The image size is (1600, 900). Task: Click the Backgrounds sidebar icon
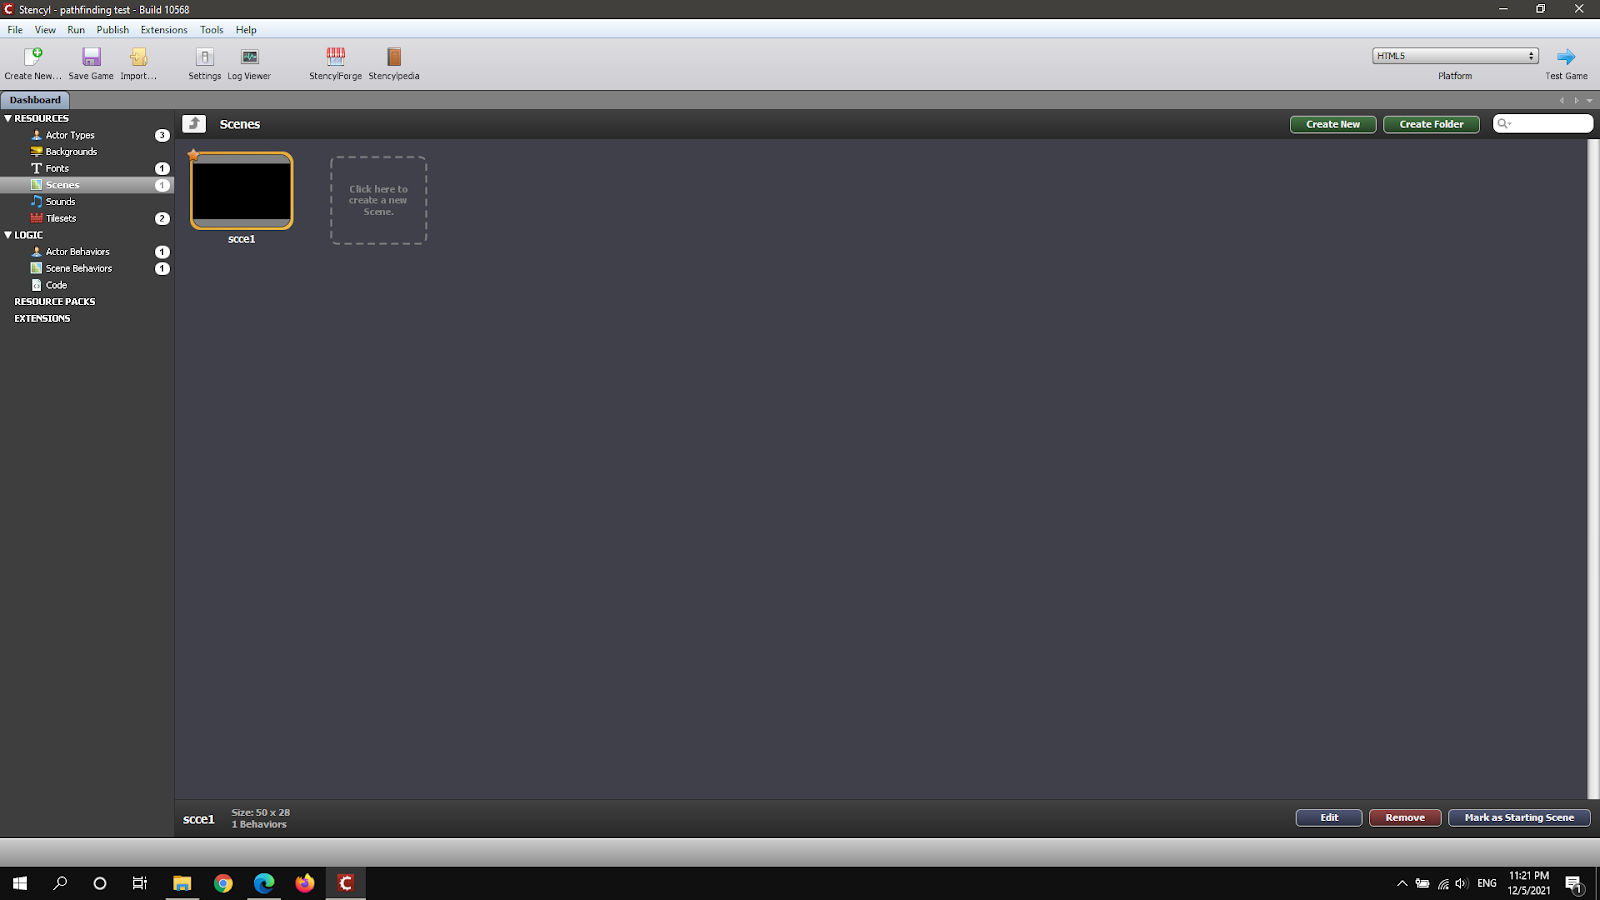coord(37,152)
